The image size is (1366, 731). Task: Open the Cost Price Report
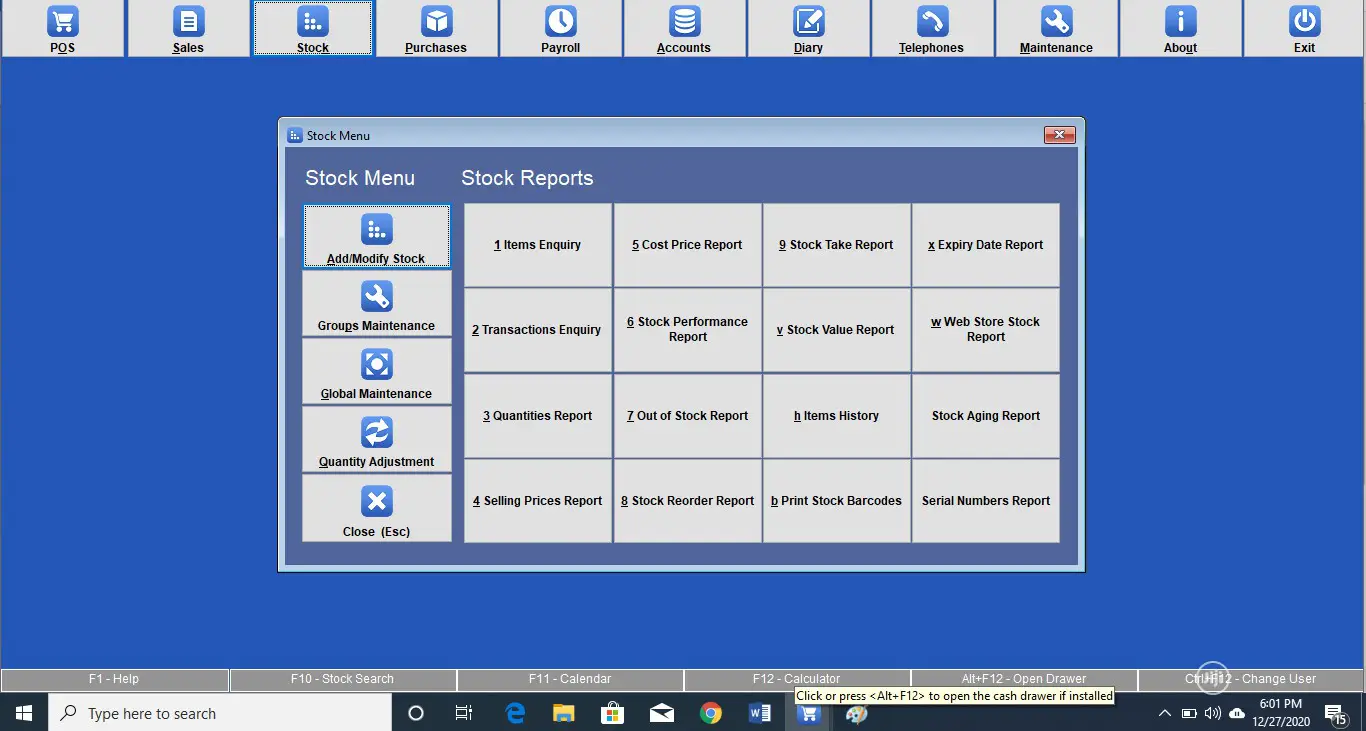(687, 245)
